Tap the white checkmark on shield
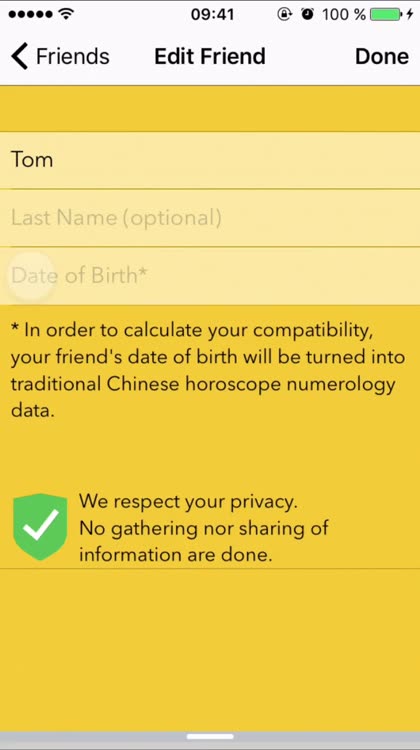The width and height of the screenshot is (420, 750). click(x=41, y=527)
